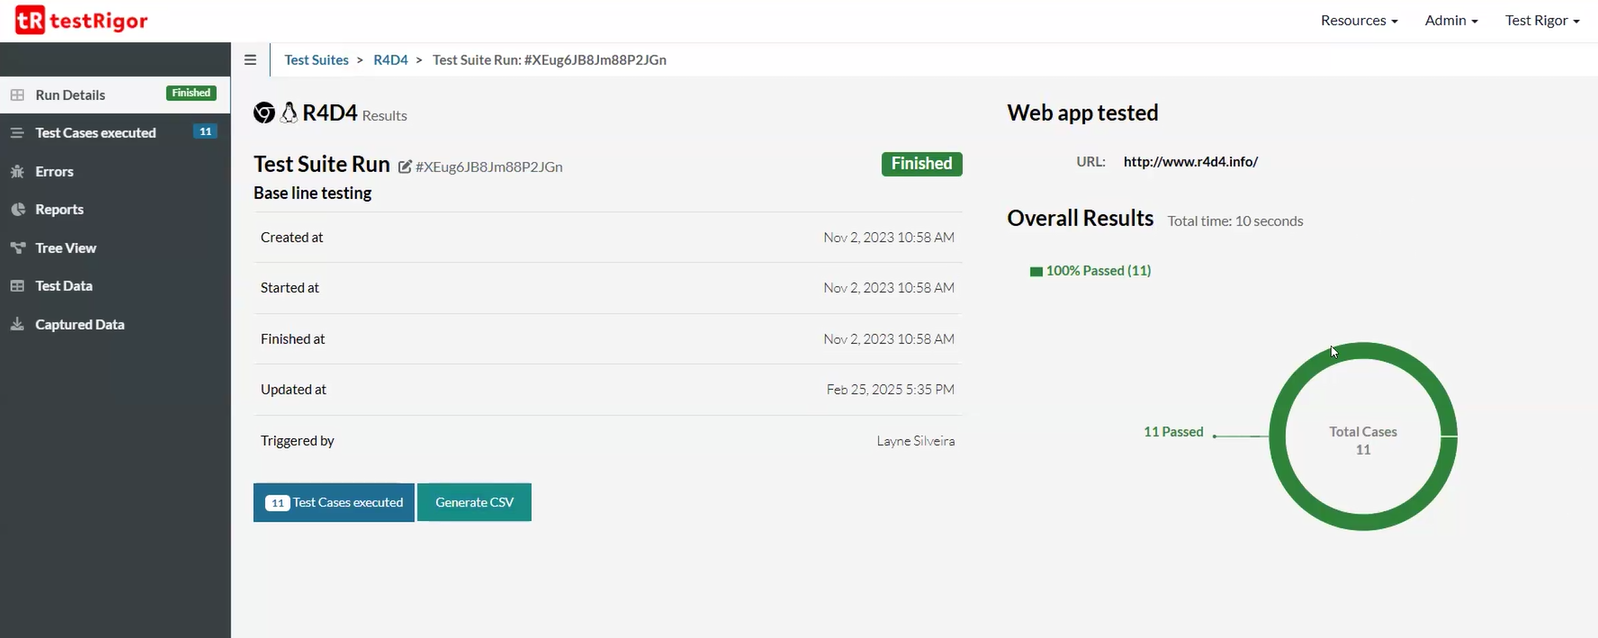Click the Layne Silveira name
Viewport: 1598px width, 638px height.
click(916, 441)
